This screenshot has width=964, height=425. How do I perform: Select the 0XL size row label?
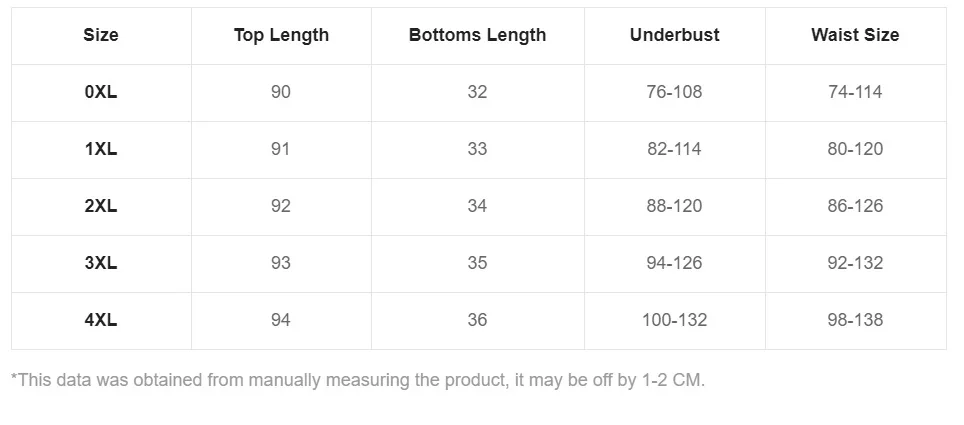tap(101, 92)
